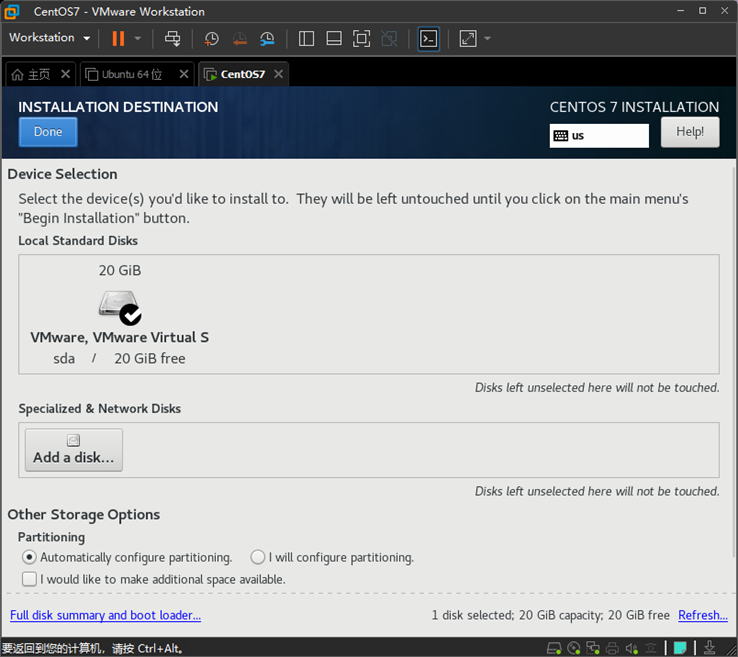Open the console view icon
738x657 pixels.
point(429,39)
